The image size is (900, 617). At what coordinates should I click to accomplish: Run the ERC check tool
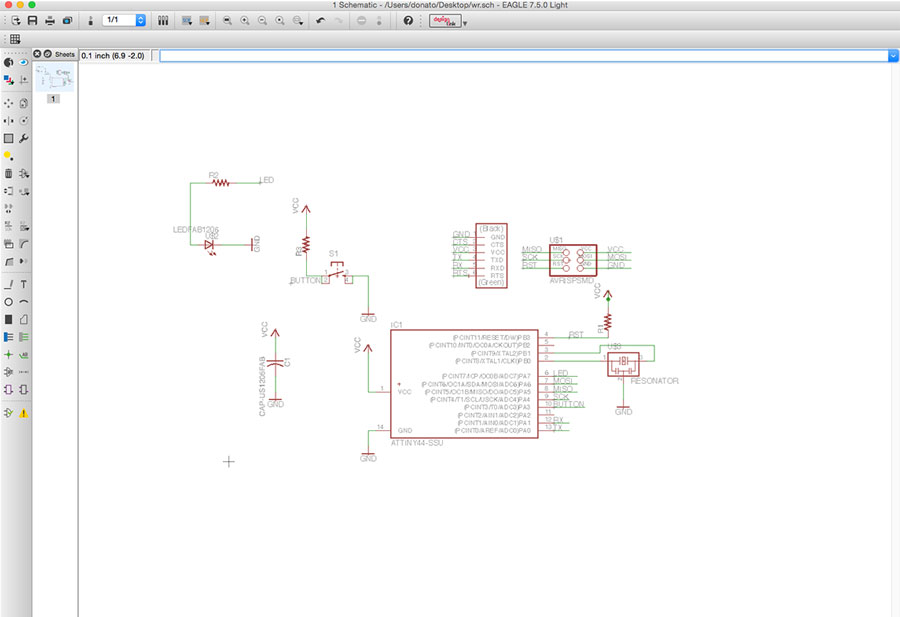8,413
